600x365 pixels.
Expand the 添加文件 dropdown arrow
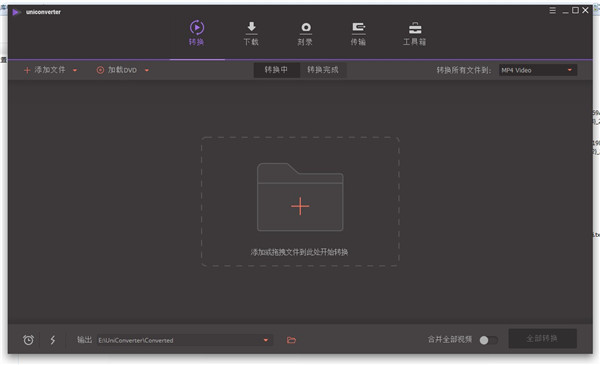(x=75, y=70)
